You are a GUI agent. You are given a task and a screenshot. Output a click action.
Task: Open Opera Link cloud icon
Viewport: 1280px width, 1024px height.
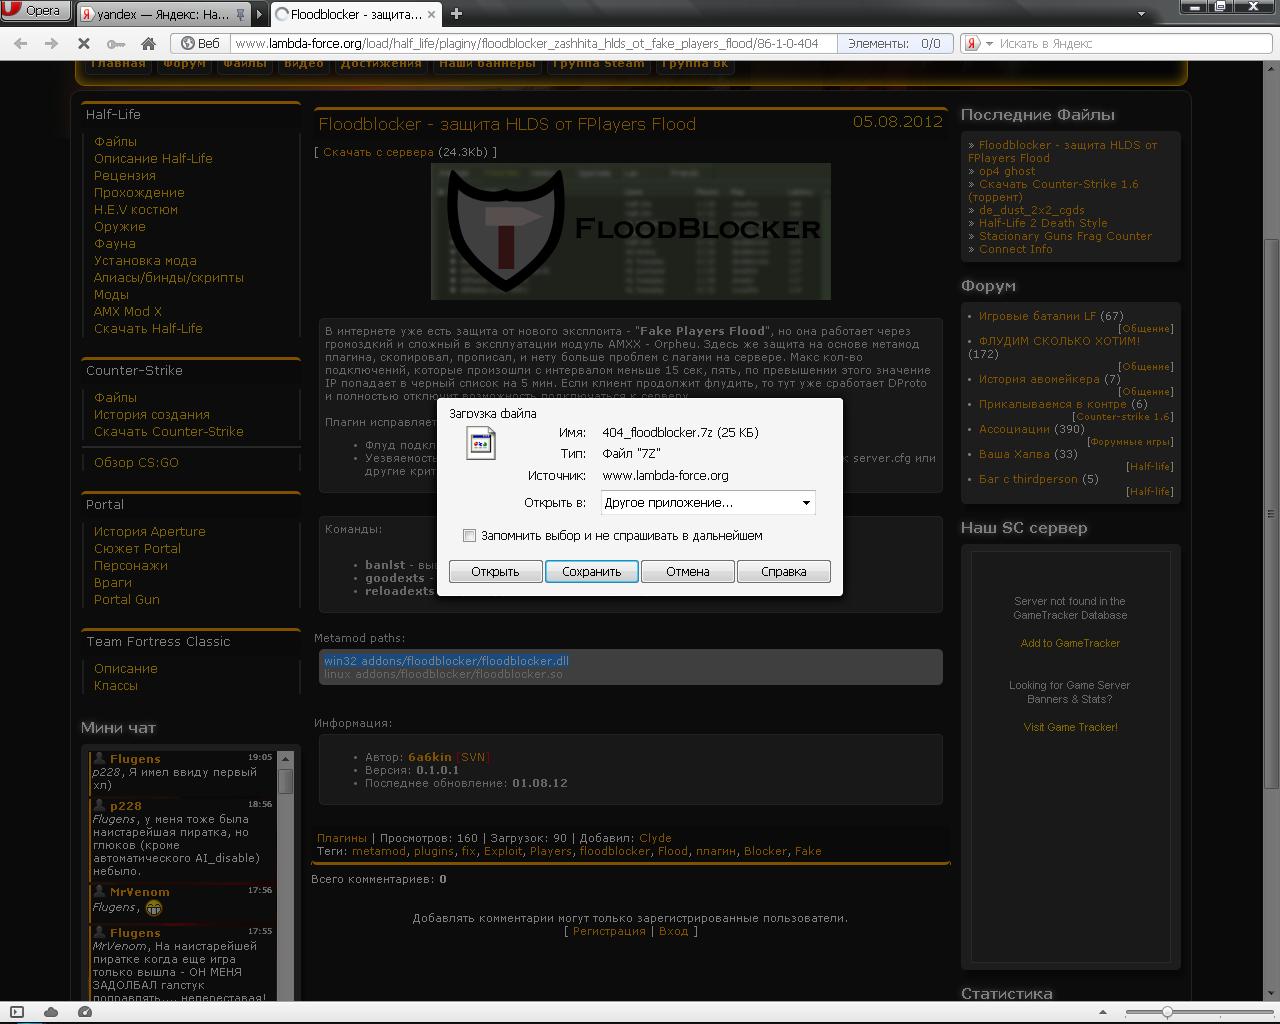click(x=51, y=1012)
